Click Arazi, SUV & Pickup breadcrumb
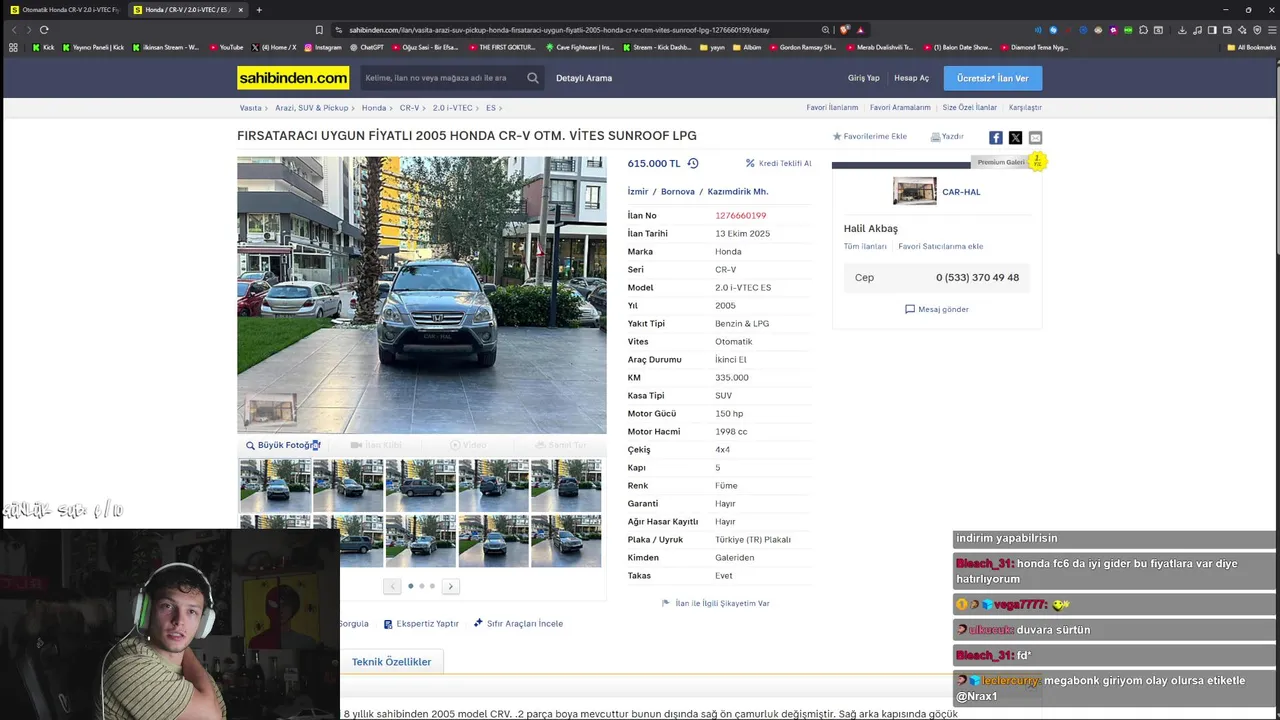This screenshot has height=720, width=1280. click(x=312, y=107)
